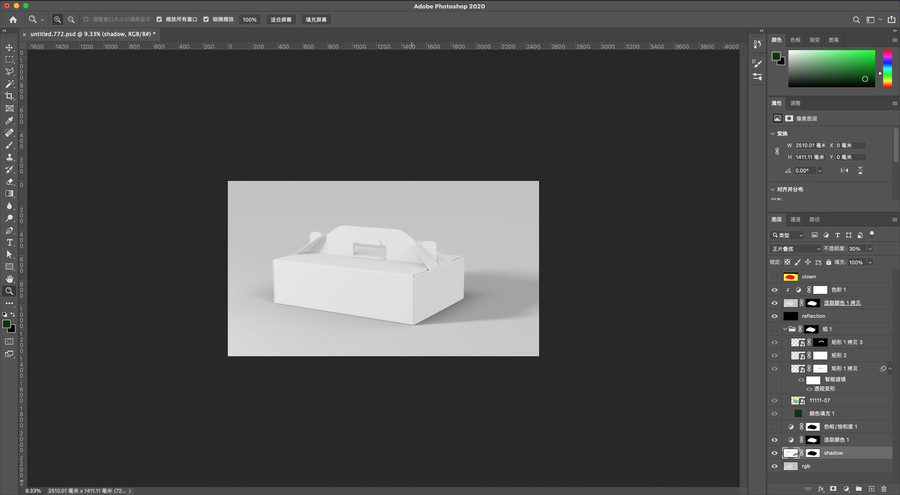The width and height of the screenshot is (900, 495).
Task: Toggle visibility of 矩形 2 layer
Action: [x=774, y=355]
